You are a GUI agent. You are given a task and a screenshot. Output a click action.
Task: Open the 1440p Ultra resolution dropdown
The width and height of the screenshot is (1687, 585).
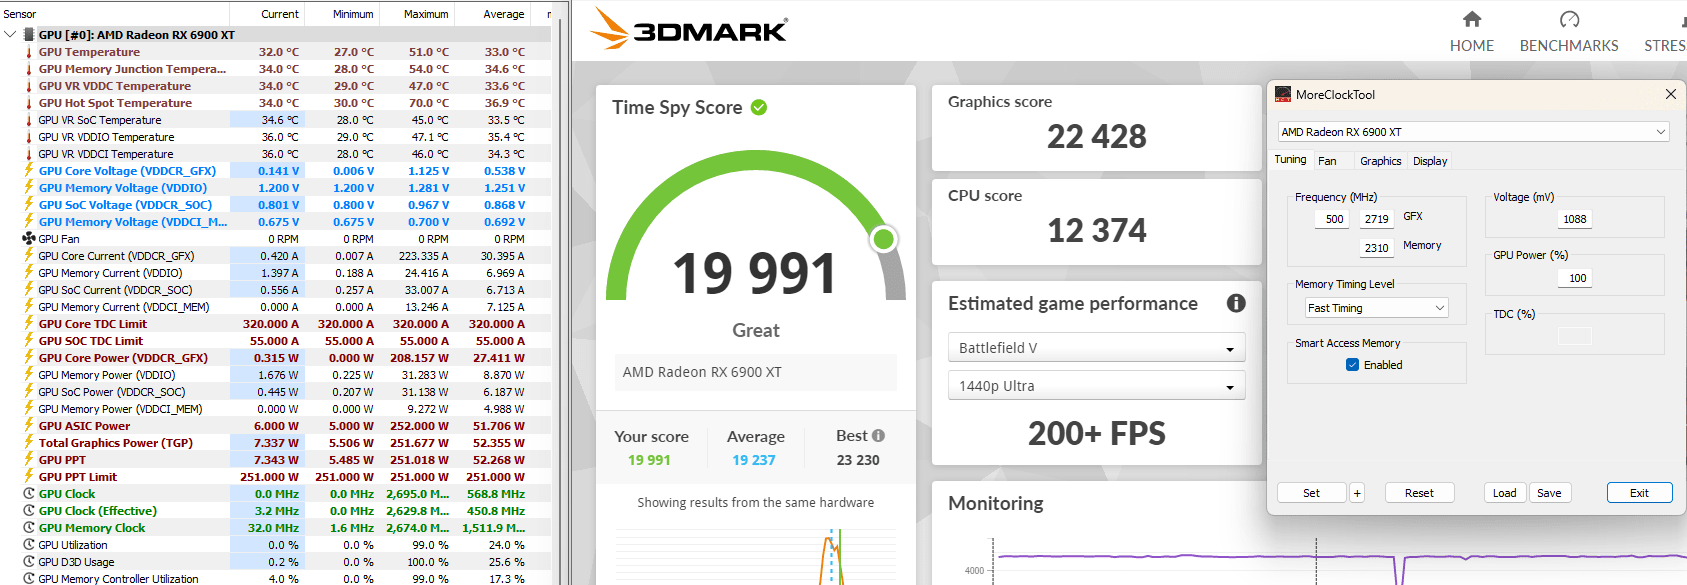[x=1096, y=385]
